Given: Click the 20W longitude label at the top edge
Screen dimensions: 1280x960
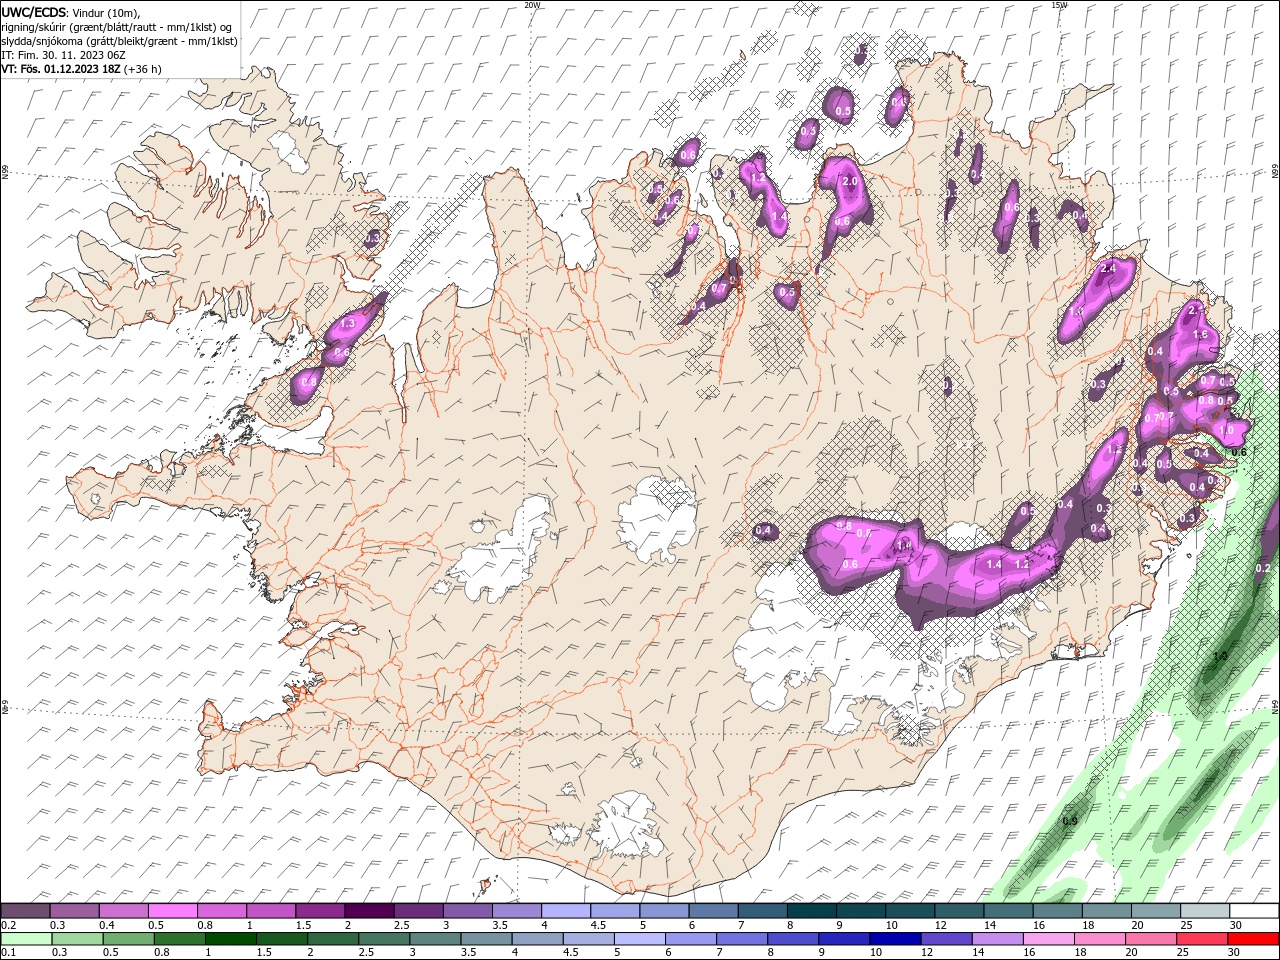Looking at the screenshot, I should click(x=532, y=5).
